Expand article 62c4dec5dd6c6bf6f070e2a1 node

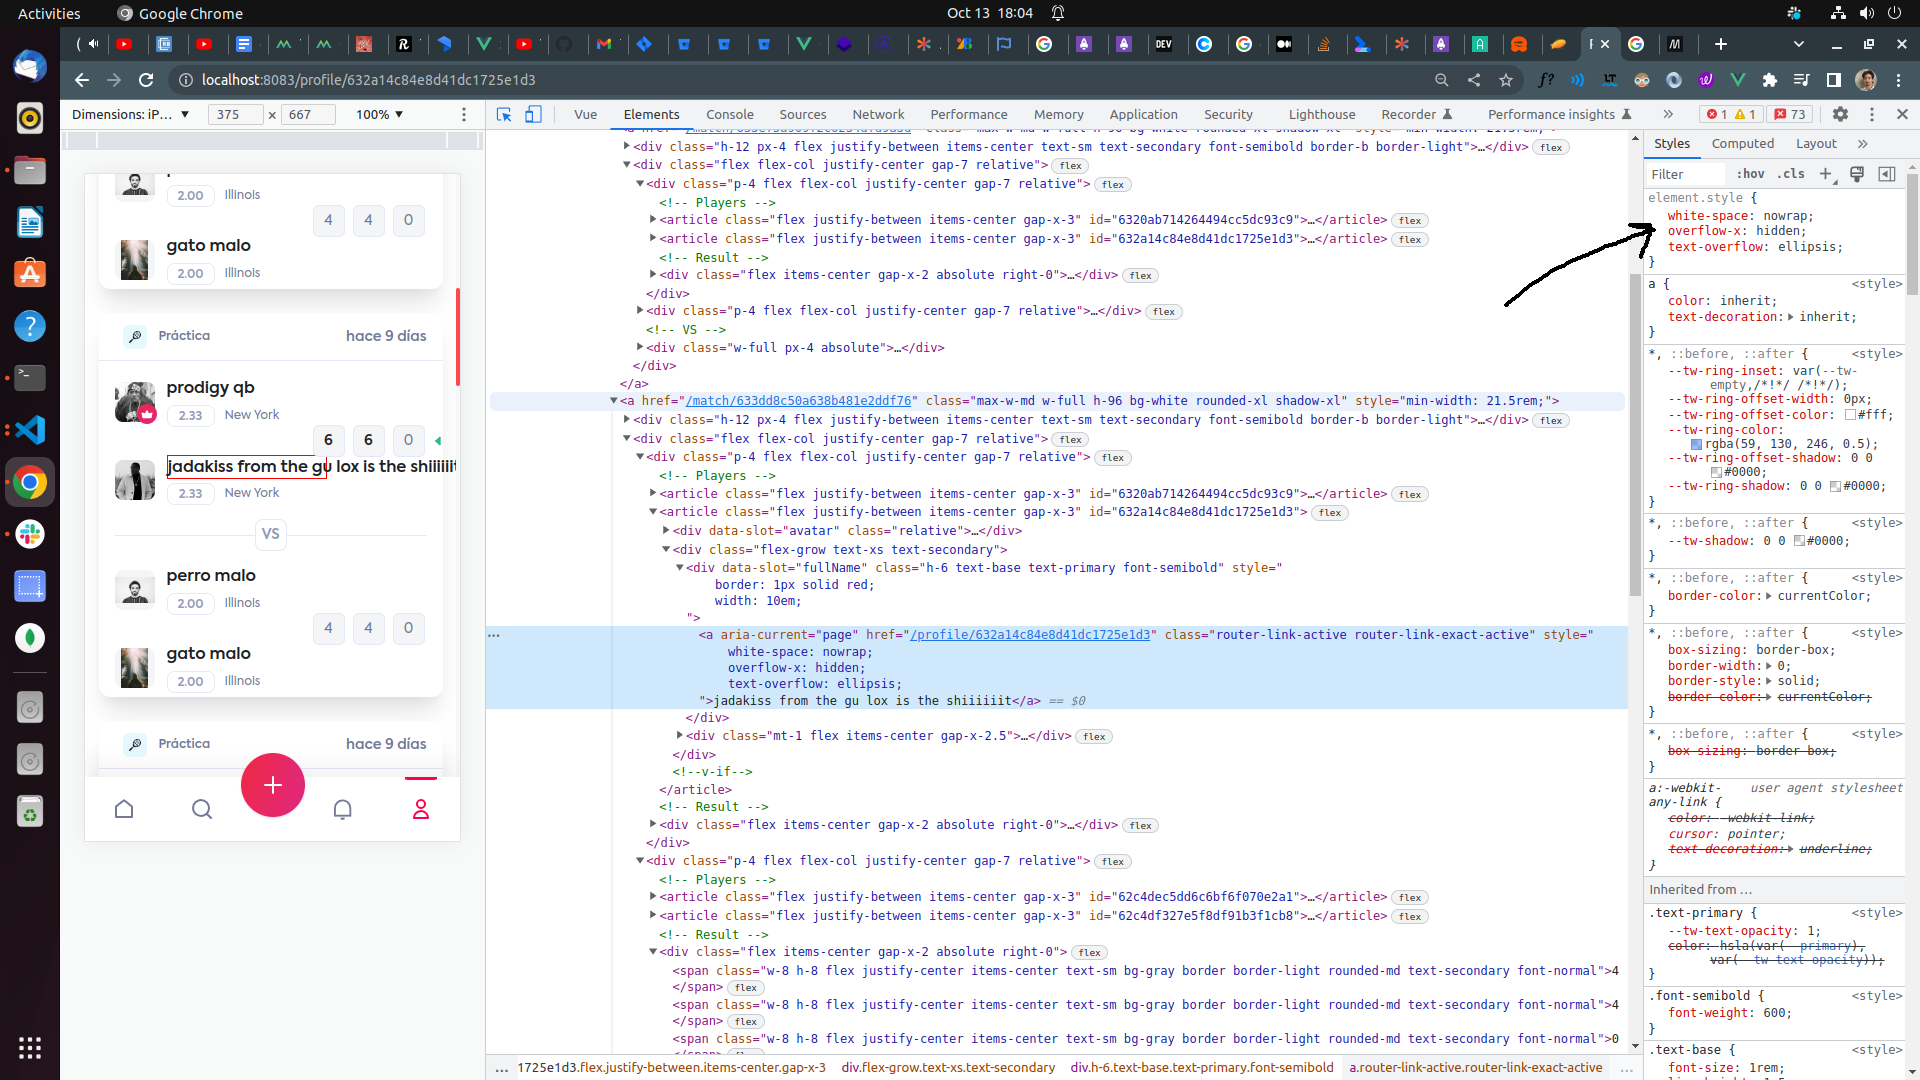coord(653,897)
